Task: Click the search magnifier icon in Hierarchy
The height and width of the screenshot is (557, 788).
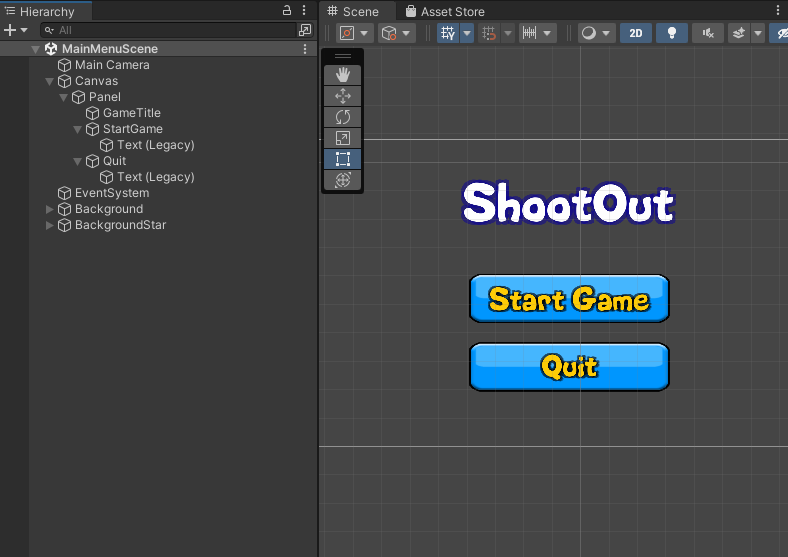Action: [49, 31]
